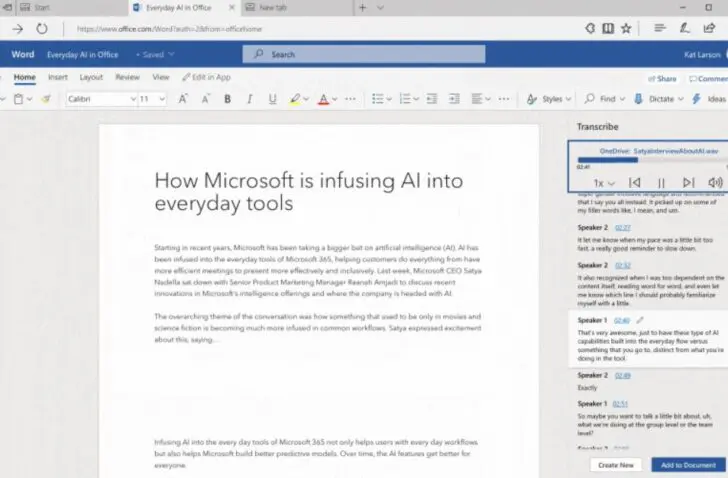Switch to the New tab browser tab
This screenshot has width=728, height=478.
tap(297, 7)
